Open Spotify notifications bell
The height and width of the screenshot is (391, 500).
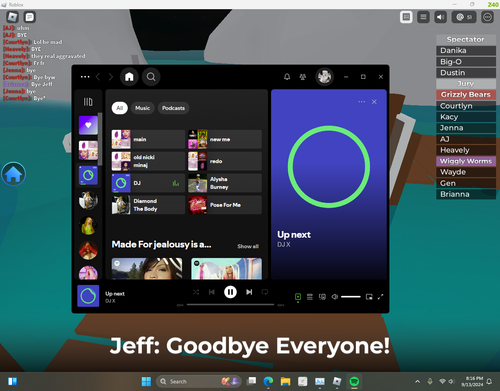287,77
